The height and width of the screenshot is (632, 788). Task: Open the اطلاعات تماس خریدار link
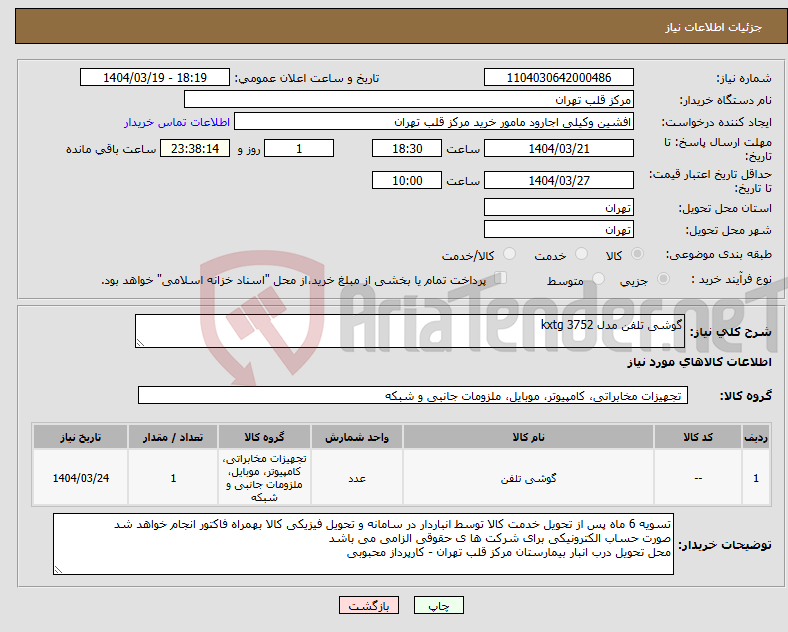pos(177,122)
